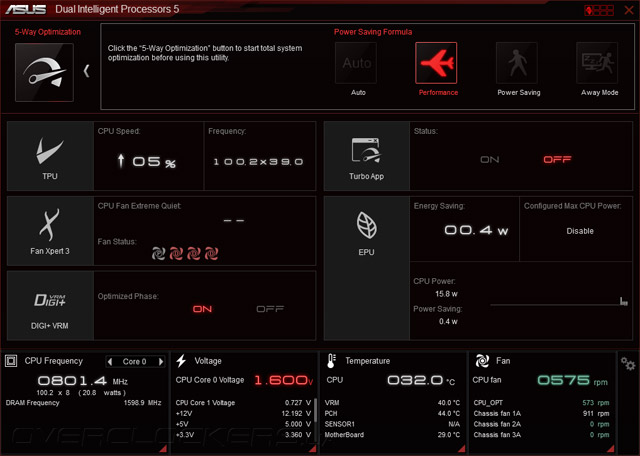Expand the CPU Frequency panel corner triangle
Image resolution: width=640 pixels, height=456 pixels.
163,449
